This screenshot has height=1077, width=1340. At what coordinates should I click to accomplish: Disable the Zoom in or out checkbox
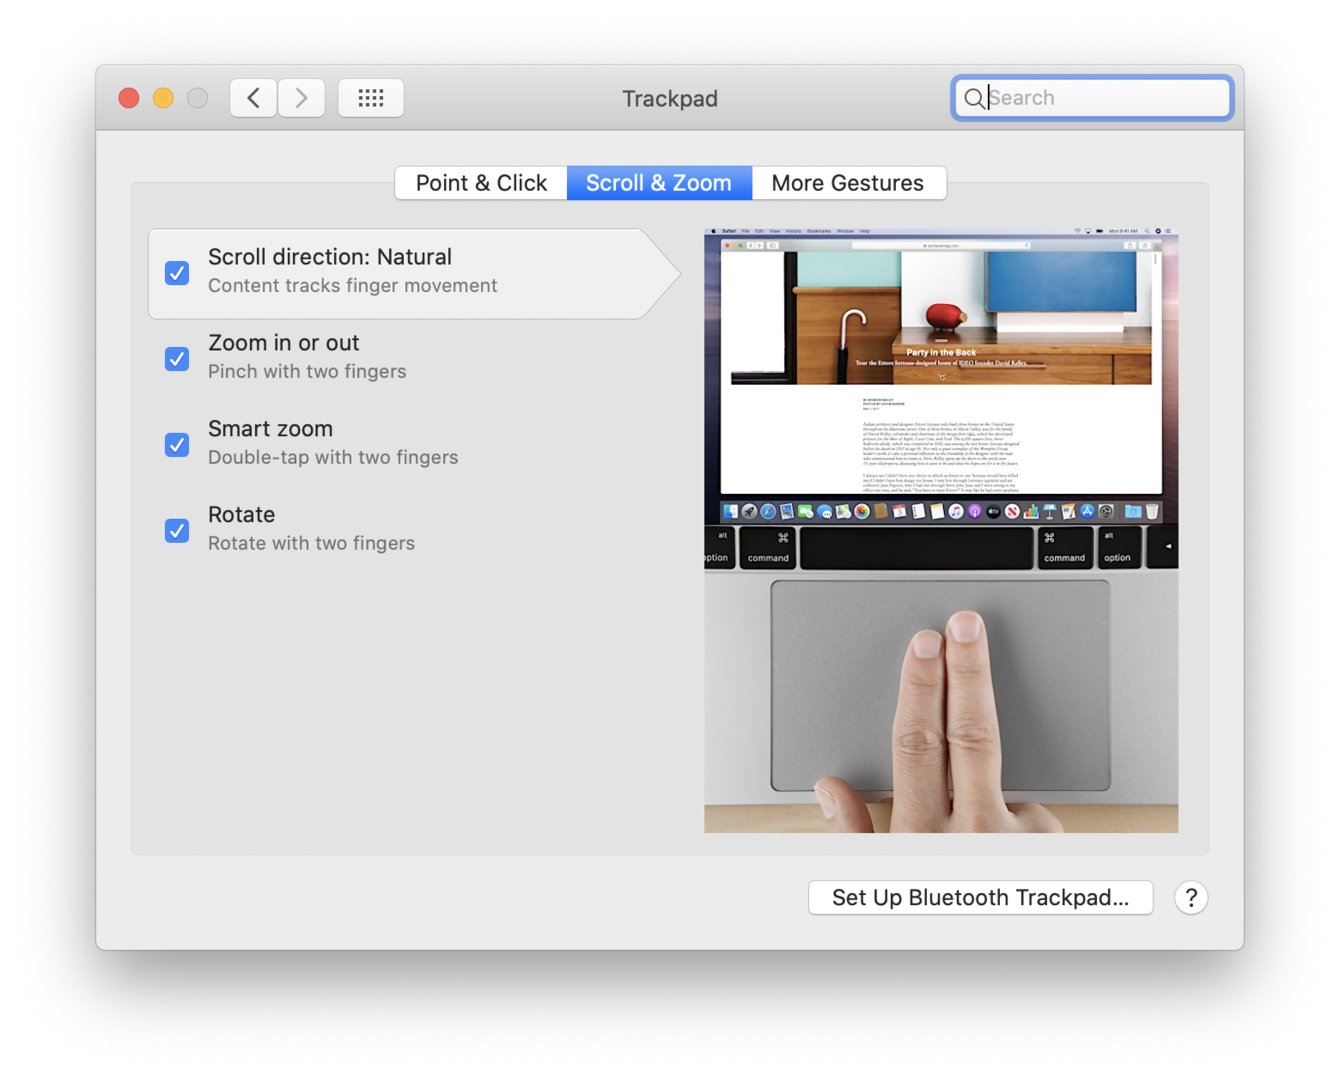(x=176, y=359)
